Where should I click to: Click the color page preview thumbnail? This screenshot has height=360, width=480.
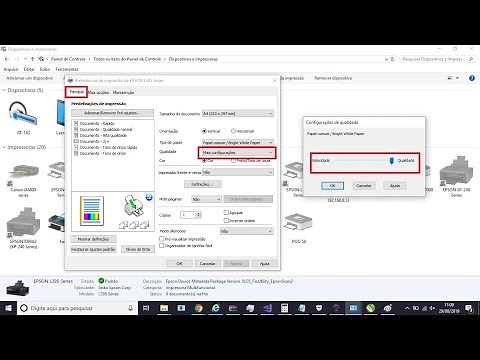(x=92, y=211)
